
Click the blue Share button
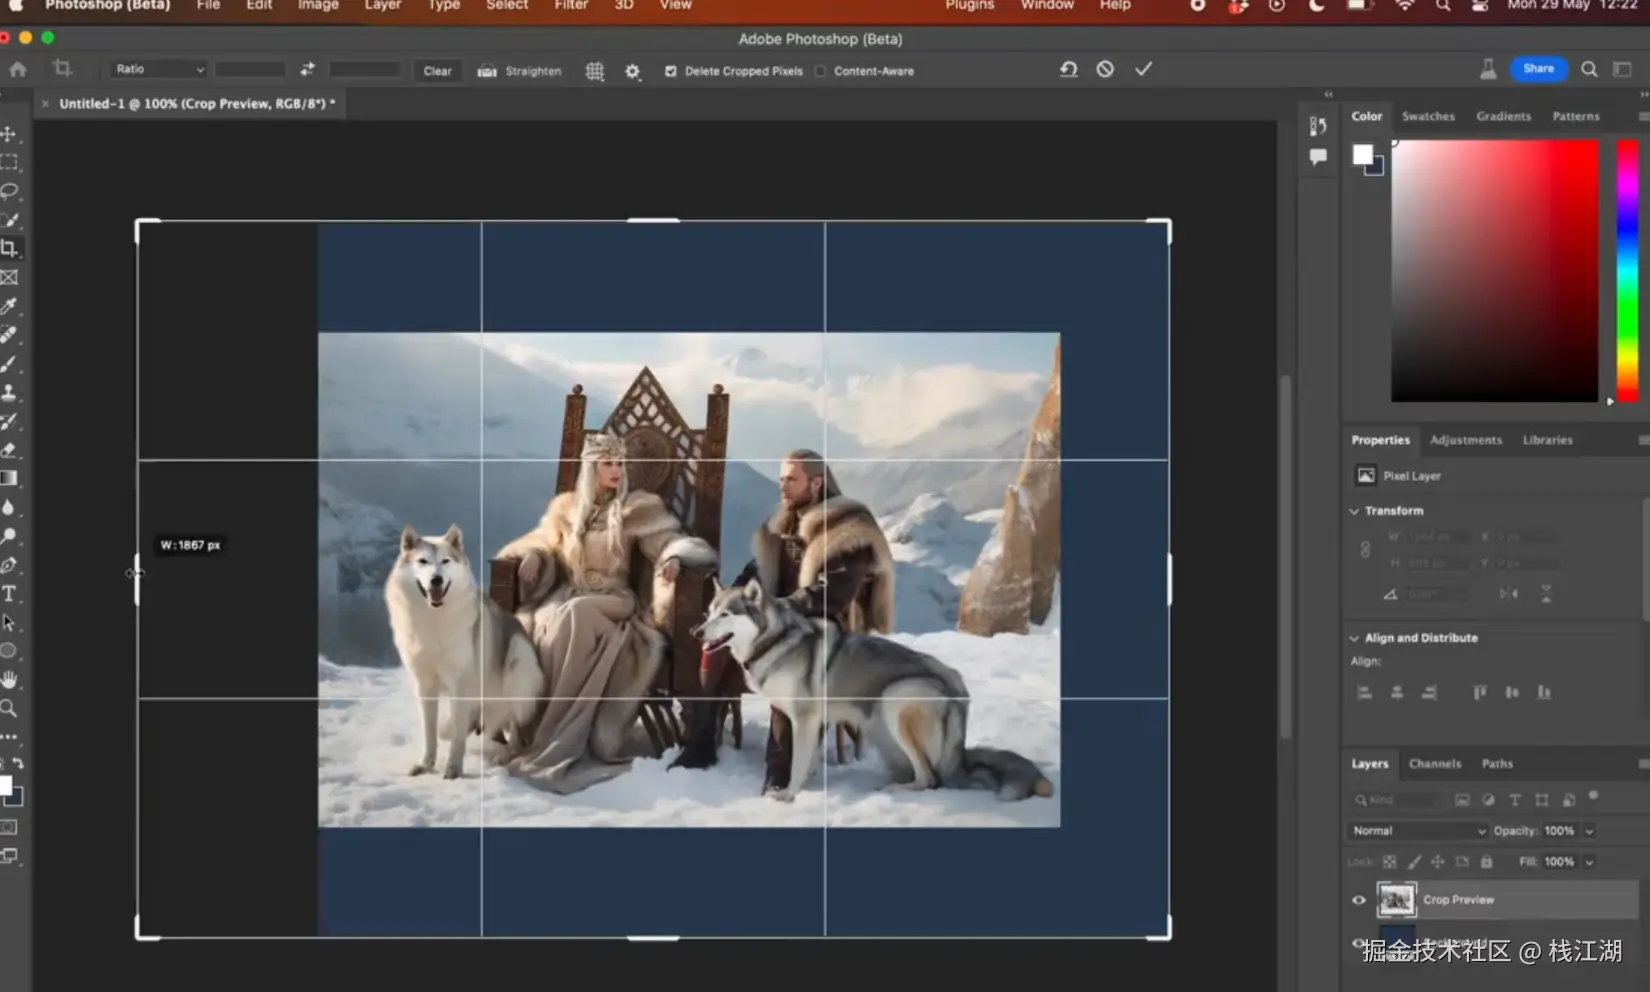point(1538,69)
